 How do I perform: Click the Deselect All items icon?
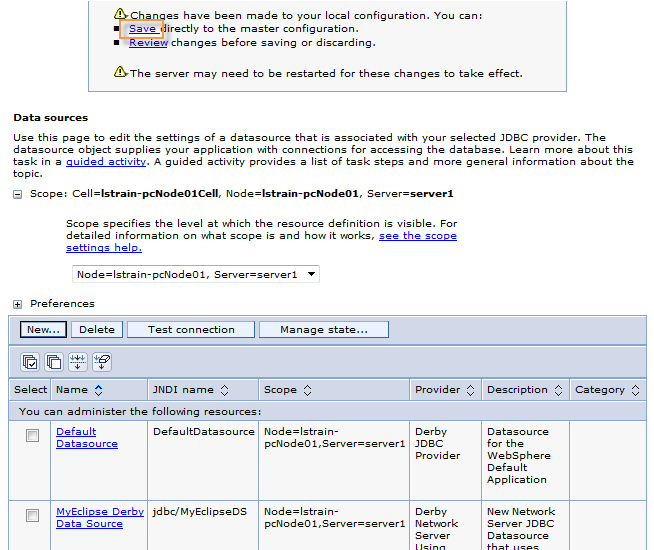(54, 362)
